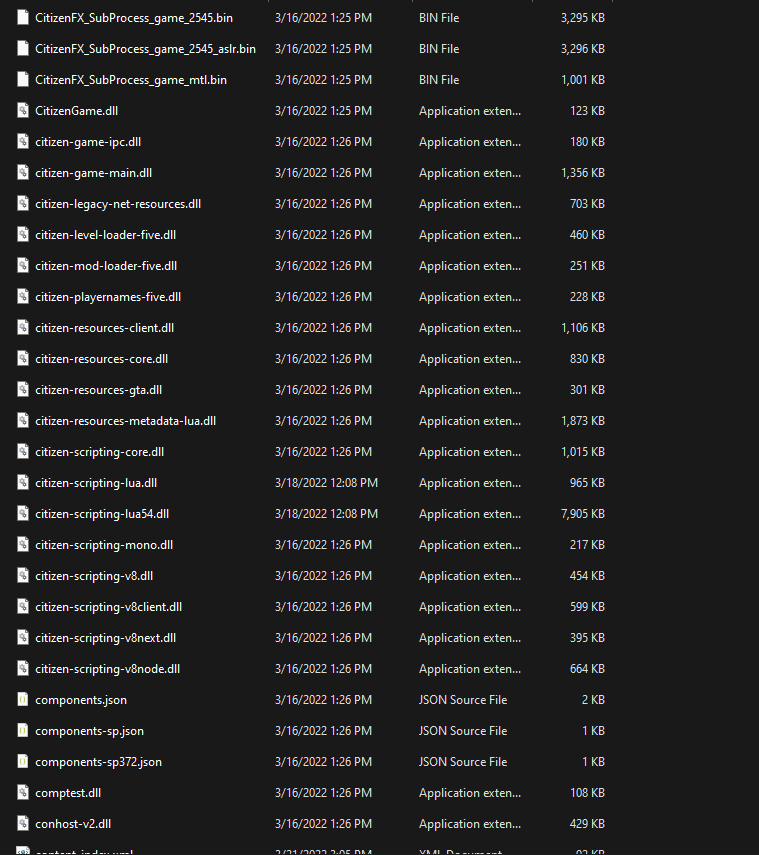Viewport: 759px width, 855px height.
Task: Select the comptest.dll file name
Action: pos(68,793)
